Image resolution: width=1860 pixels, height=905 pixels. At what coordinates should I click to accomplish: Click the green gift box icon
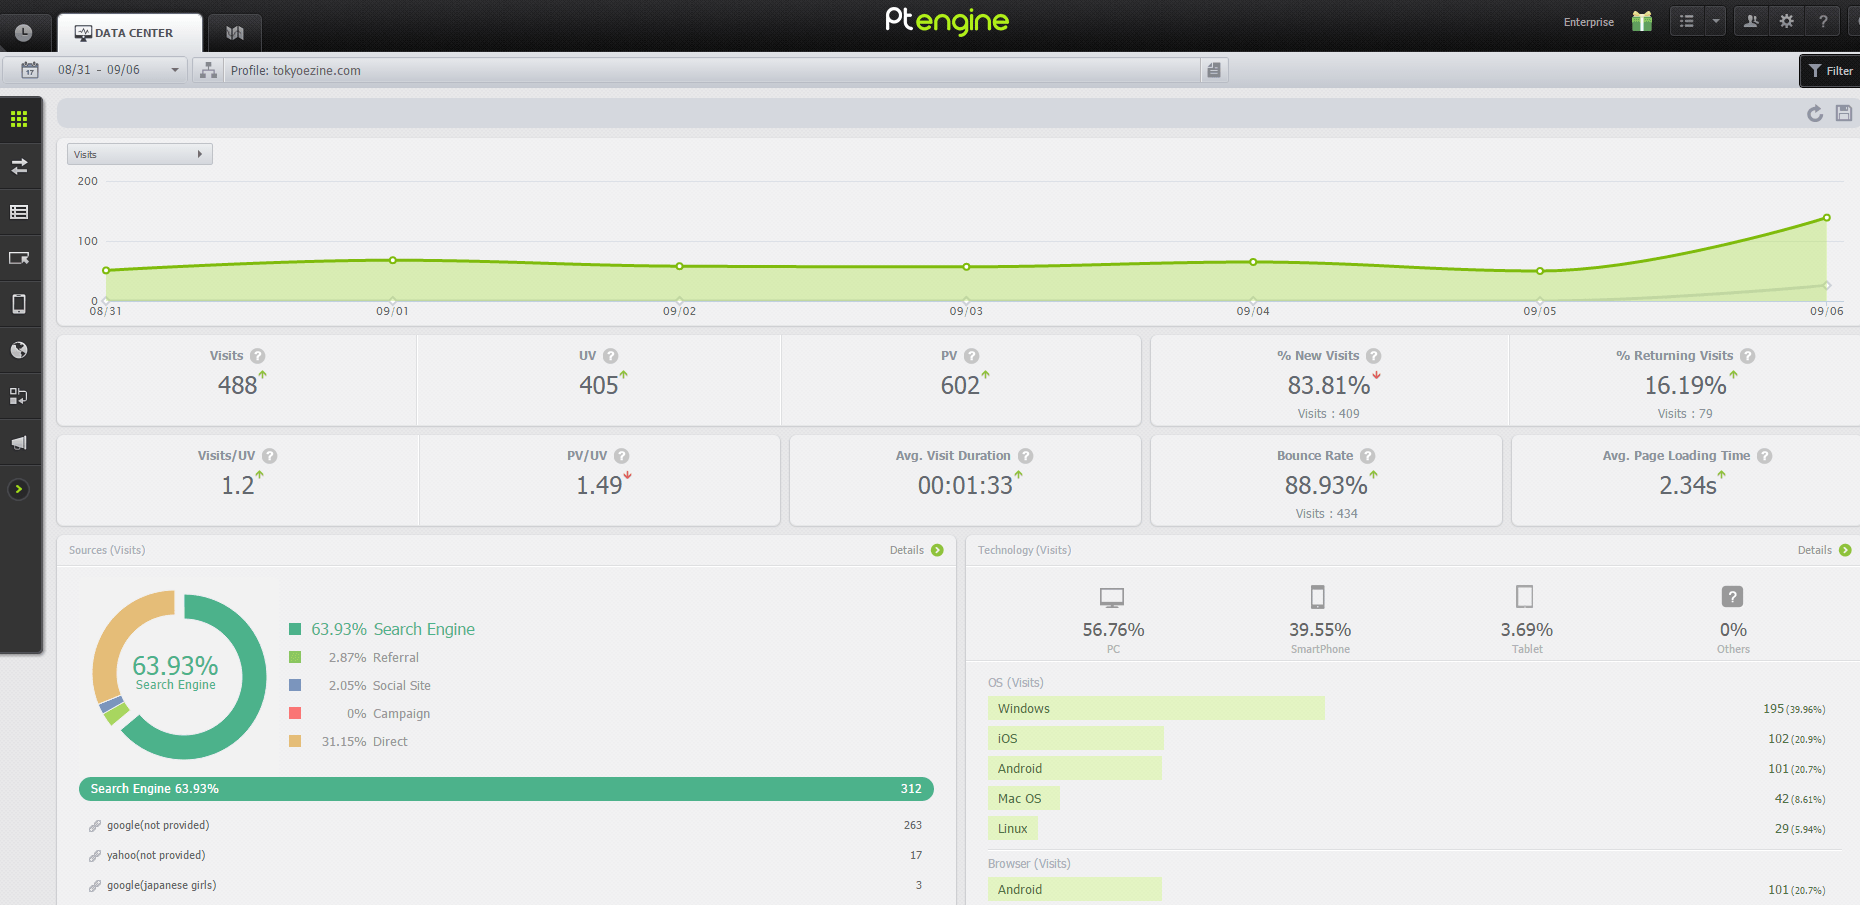(x=1641, y=21)
